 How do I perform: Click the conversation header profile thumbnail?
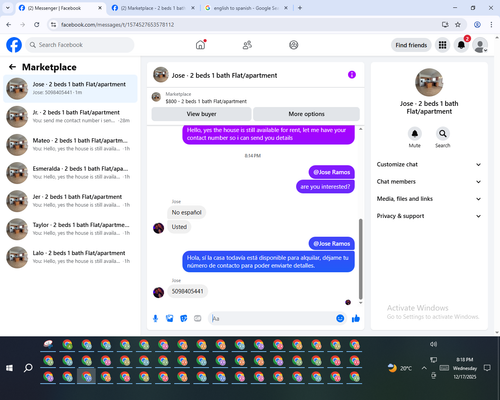click(161, 75)
